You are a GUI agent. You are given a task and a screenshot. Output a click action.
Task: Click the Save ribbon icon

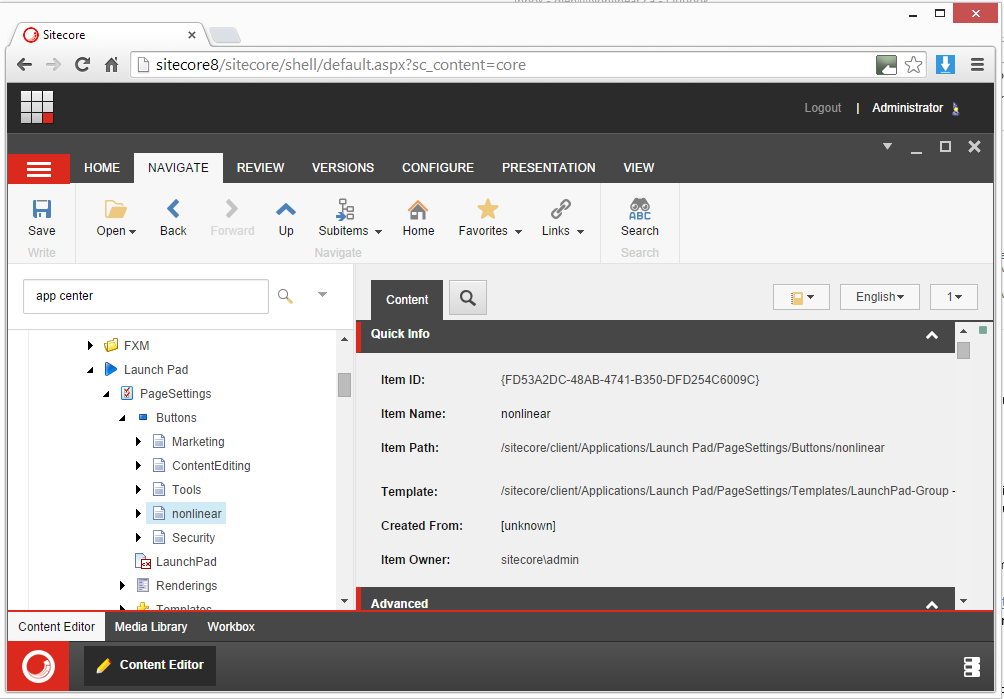[42, 209]
